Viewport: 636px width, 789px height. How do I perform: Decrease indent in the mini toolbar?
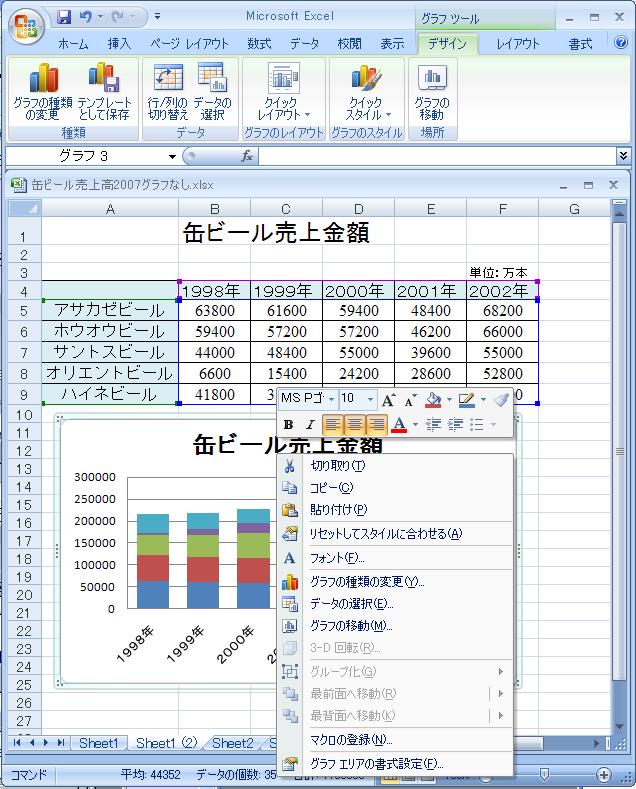[433, 425]
